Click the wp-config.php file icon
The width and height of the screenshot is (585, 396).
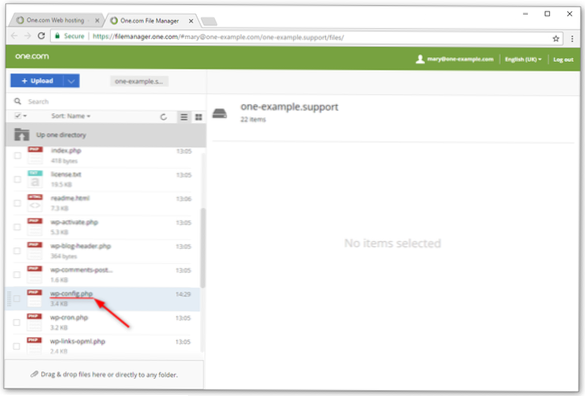point(35,298)
